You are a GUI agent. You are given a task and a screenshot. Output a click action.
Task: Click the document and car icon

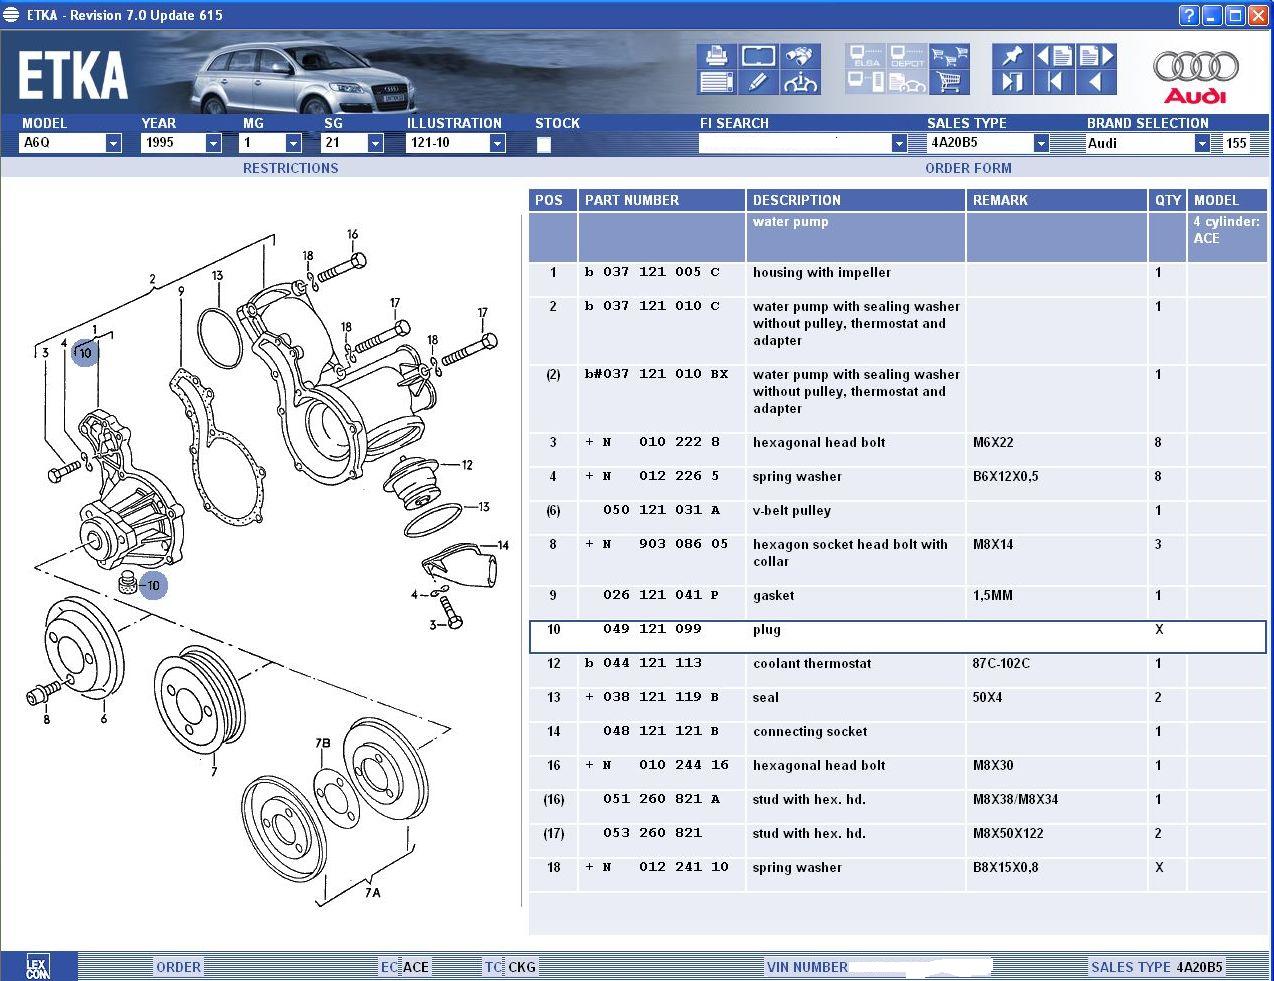907,82
